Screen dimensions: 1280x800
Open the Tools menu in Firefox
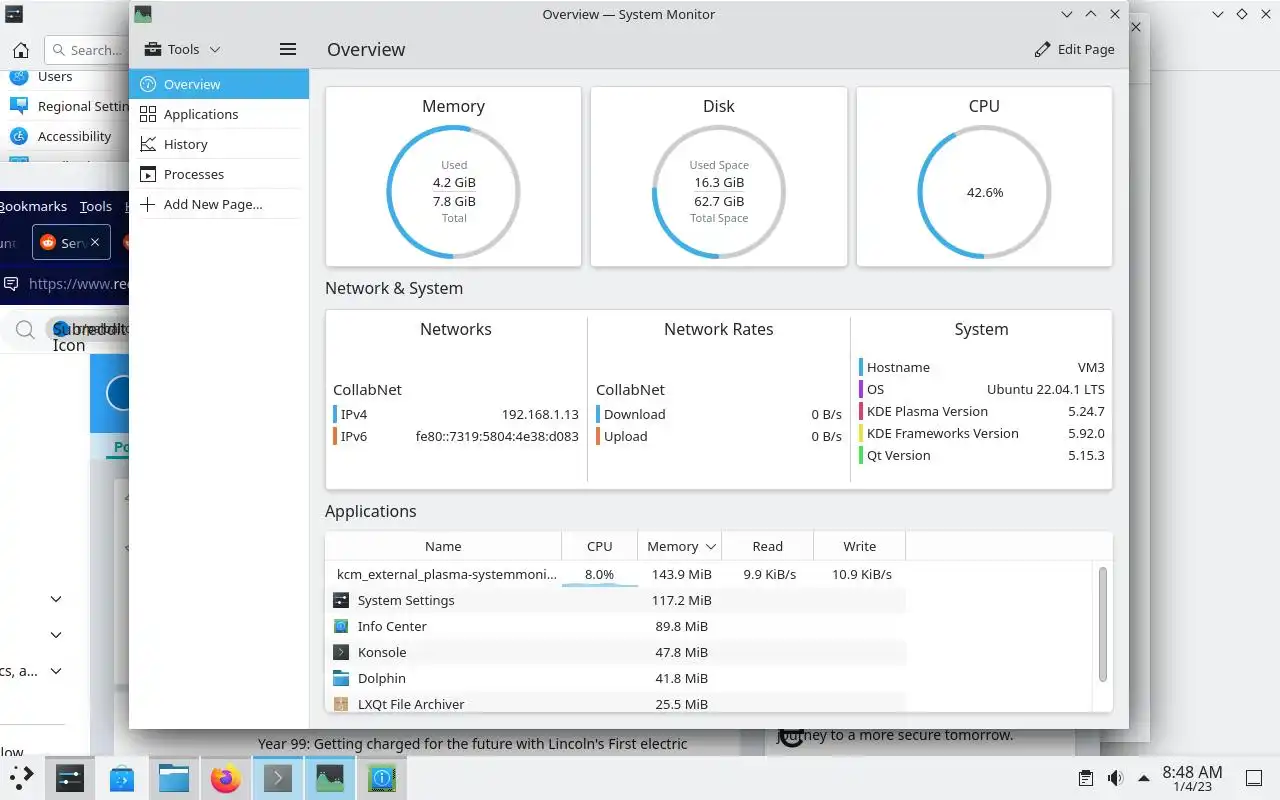click(96, 206)
